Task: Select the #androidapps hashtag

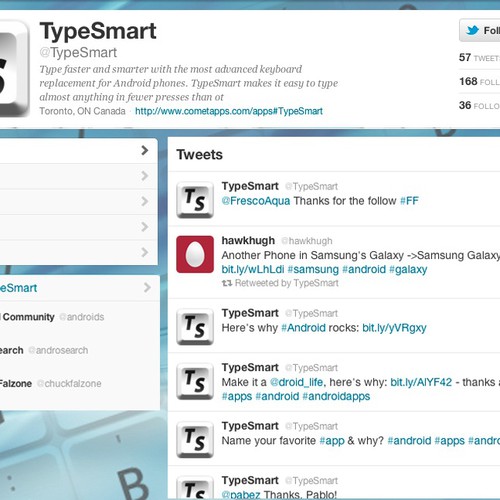Action: [336, 396]
